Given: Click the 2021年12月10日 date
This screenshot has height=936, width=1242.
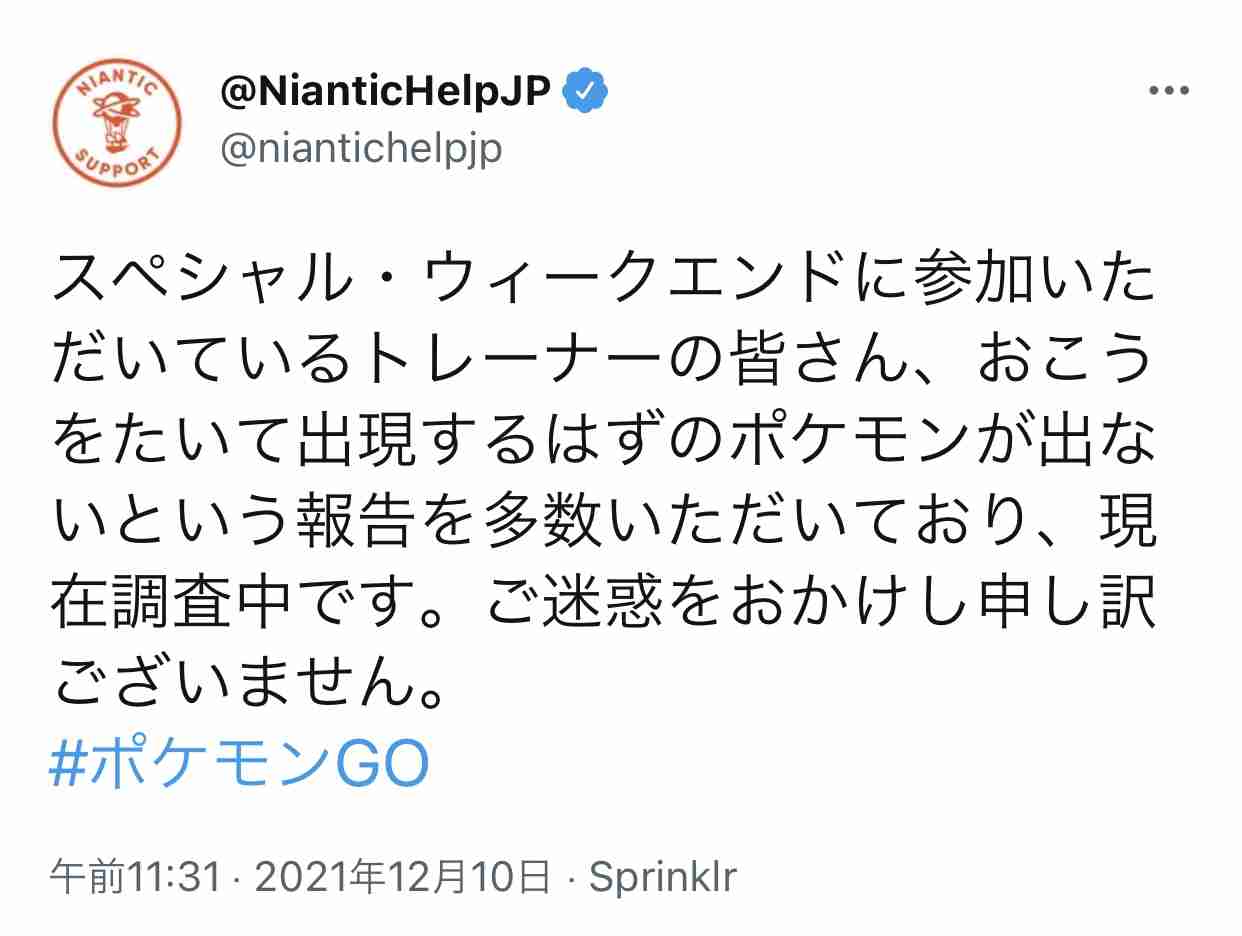Looking at the screenshot, I should [x=402, y=878].
